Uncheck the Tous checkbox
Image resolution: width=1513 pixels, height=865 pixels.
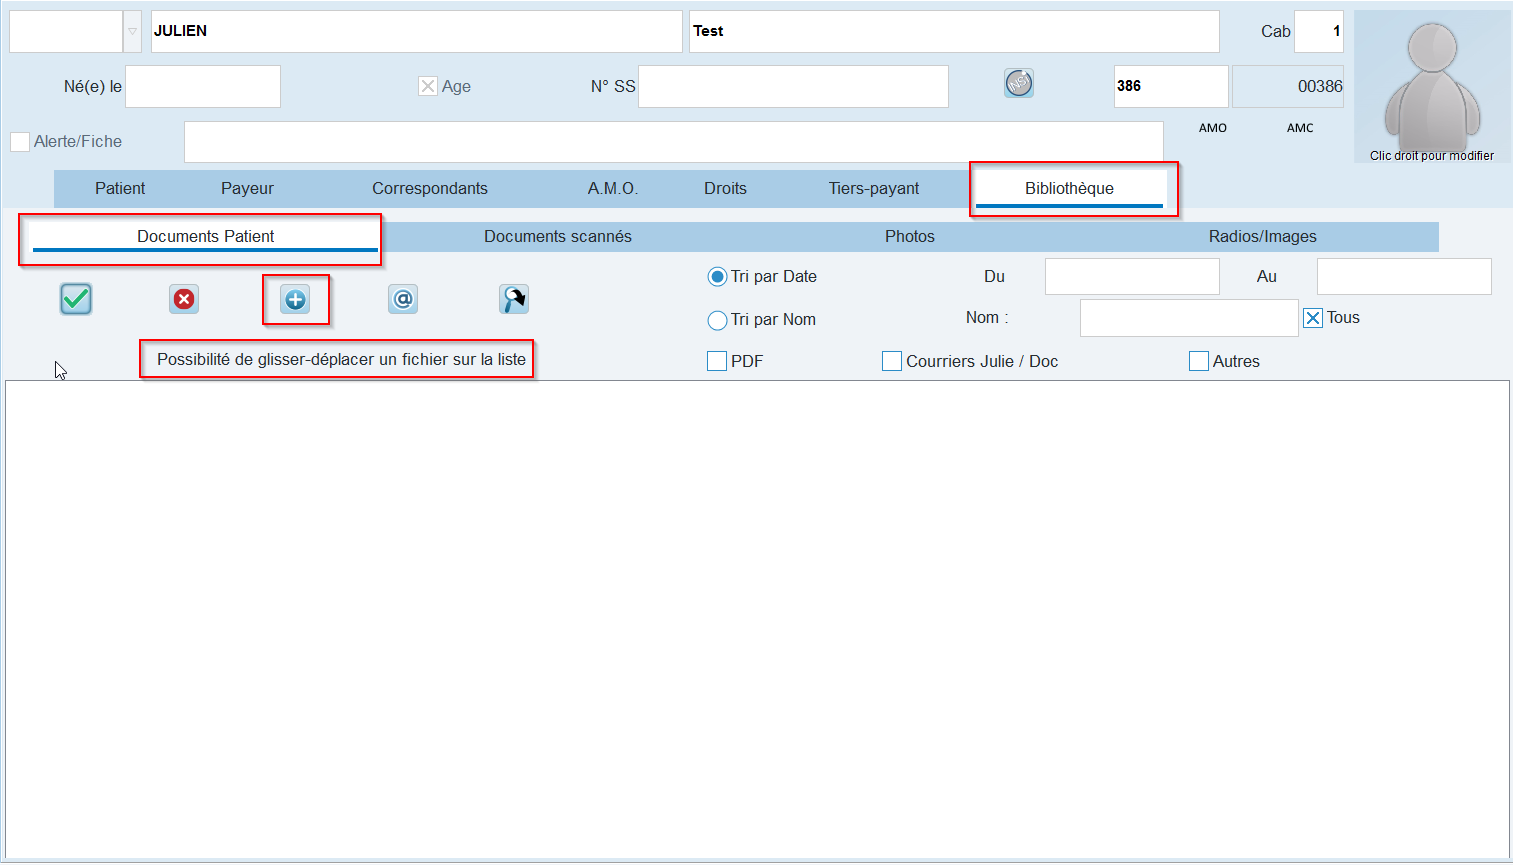coord(1313,318)
